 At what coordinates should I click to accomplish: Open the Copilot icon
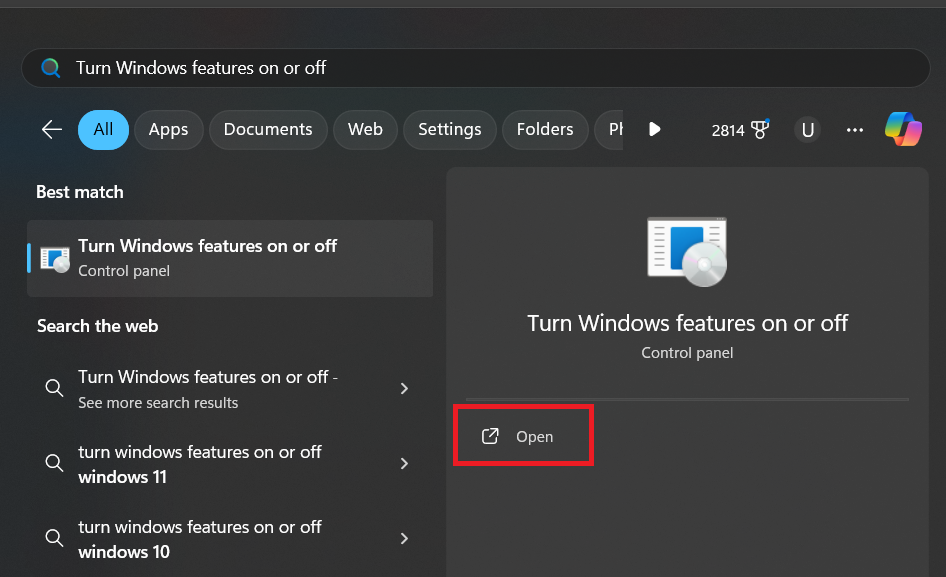point(903,130)
